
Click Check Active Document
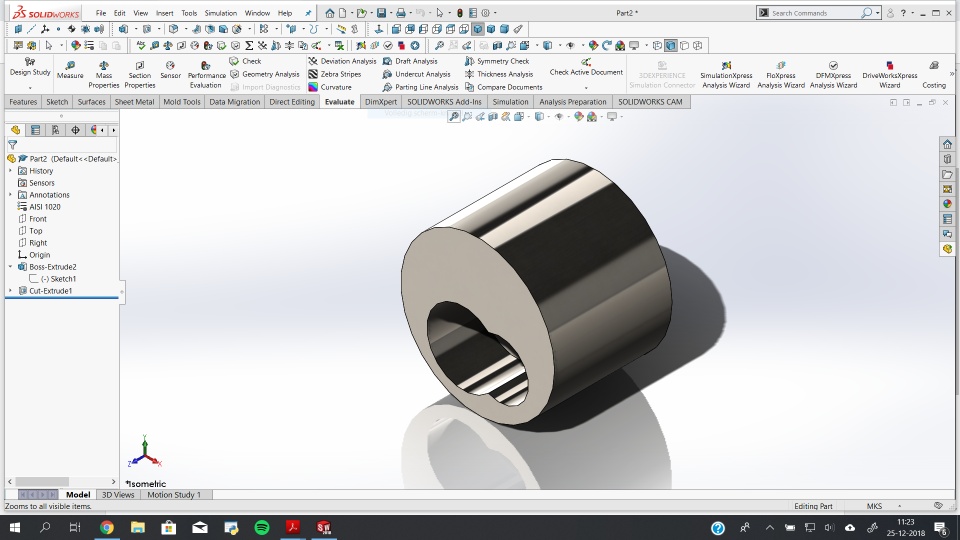coord(586,67)
